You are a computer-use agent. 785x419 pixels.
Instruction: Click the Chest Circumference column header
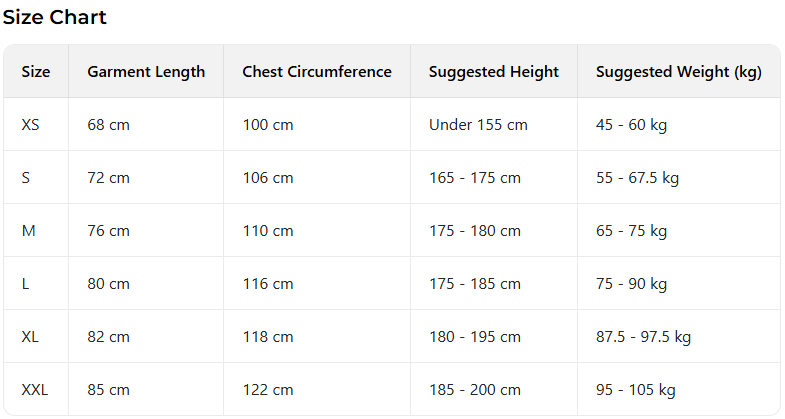tap(317, 72)
